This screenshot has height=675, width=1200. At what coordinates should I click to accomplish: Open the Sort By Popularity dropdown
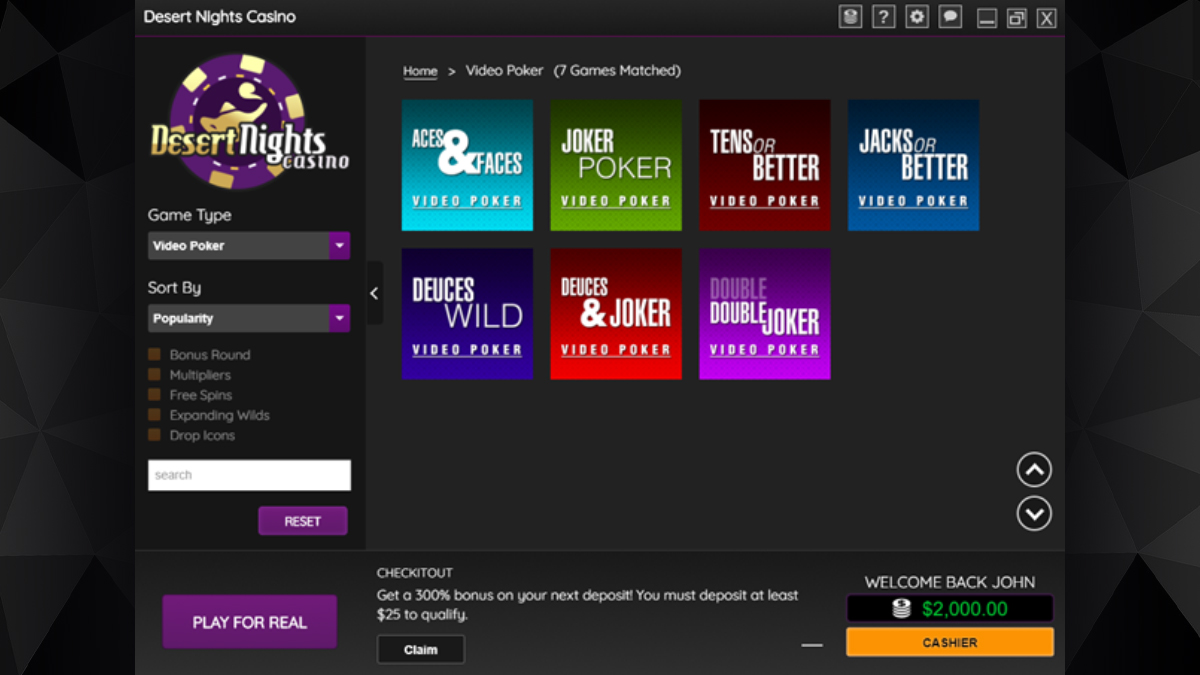pos(249,318)
